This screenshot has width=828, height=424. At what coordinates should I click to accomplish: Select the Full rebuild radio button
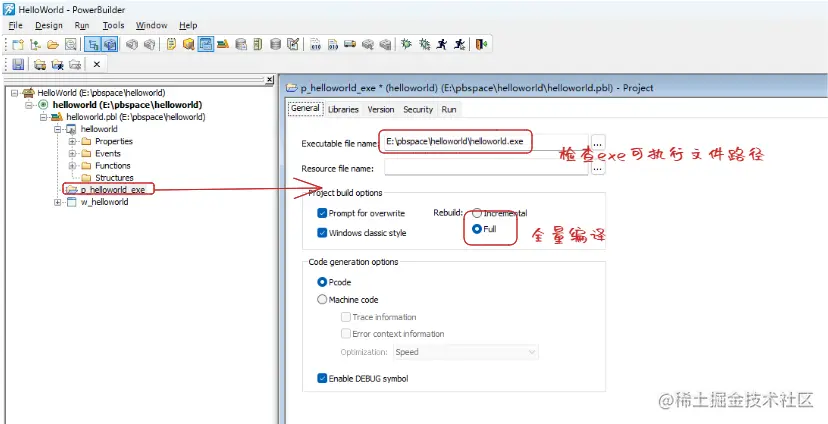[x=477, y=229]
